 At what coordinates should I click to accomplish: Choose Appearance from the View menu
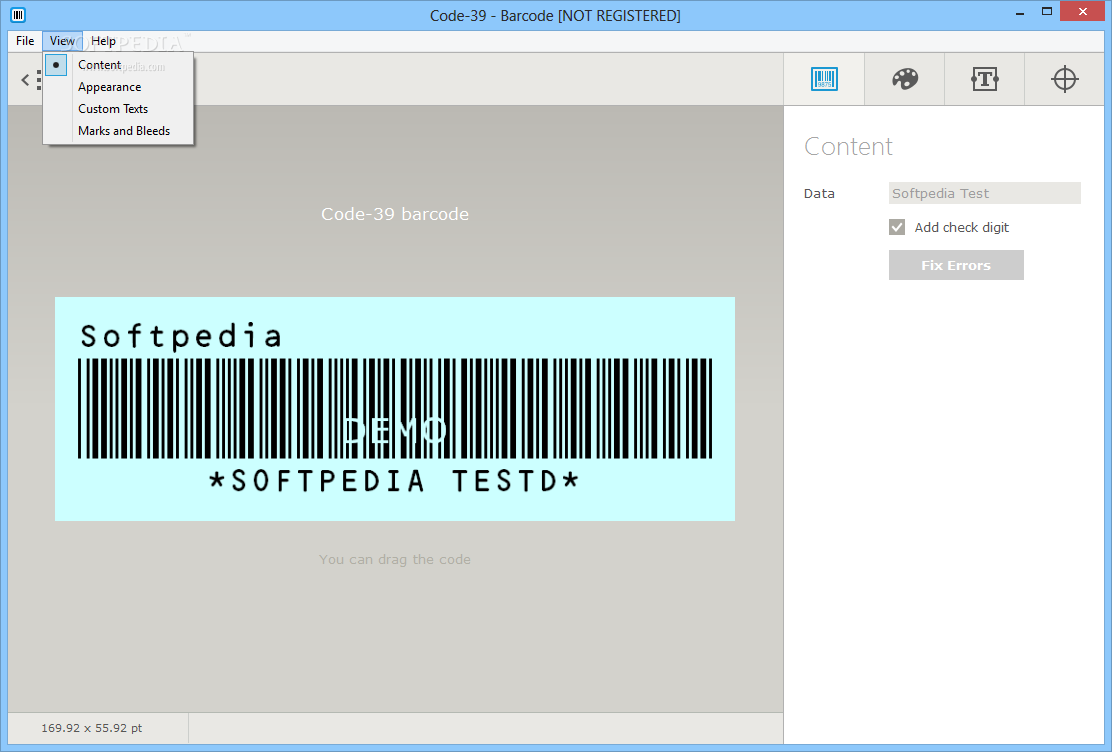[118, 87]
